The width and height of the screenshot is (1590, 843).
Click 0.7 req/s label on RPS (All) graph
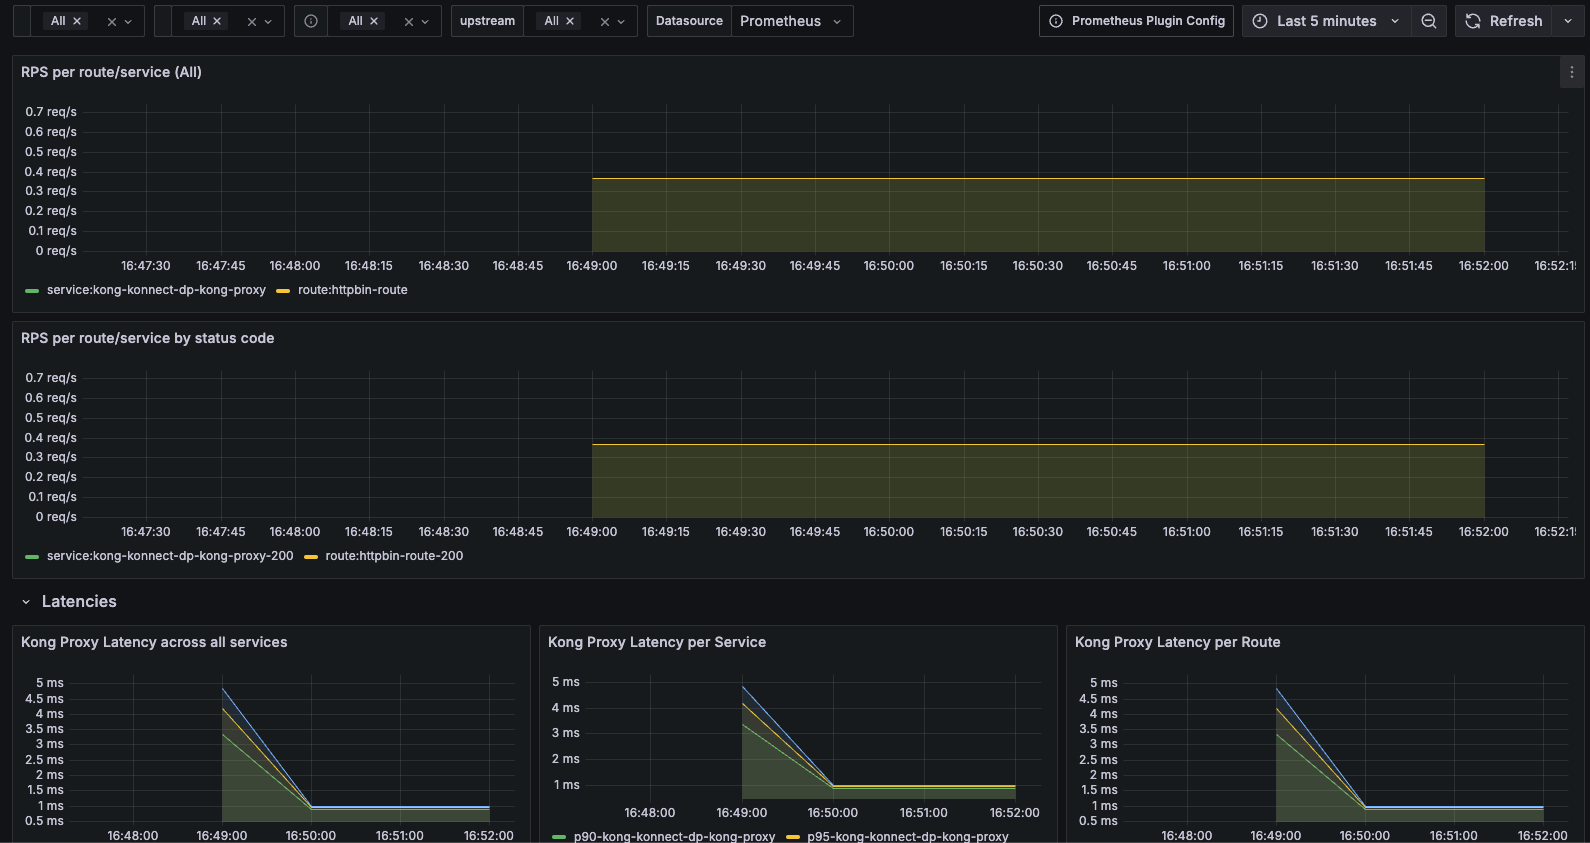pyautogui.click(x=51, y=112)
